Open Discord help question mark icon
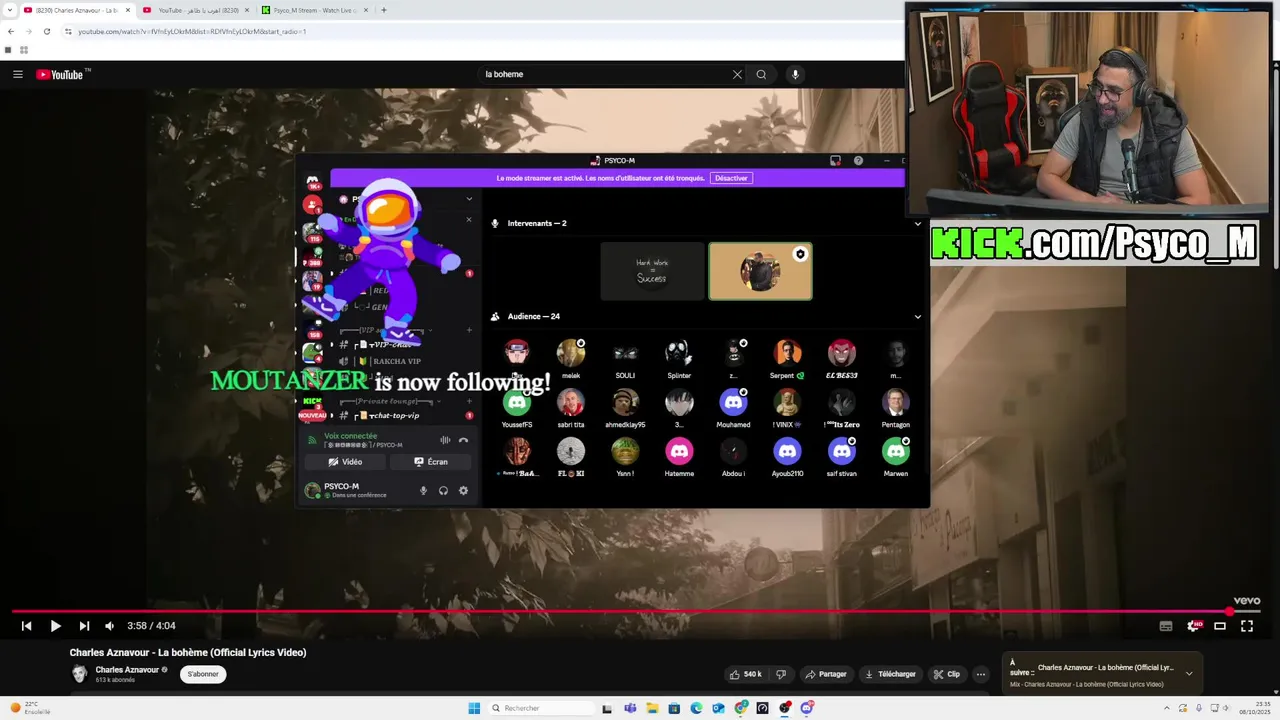Screen dimensions: 1280x720 [x=858, y=160]
